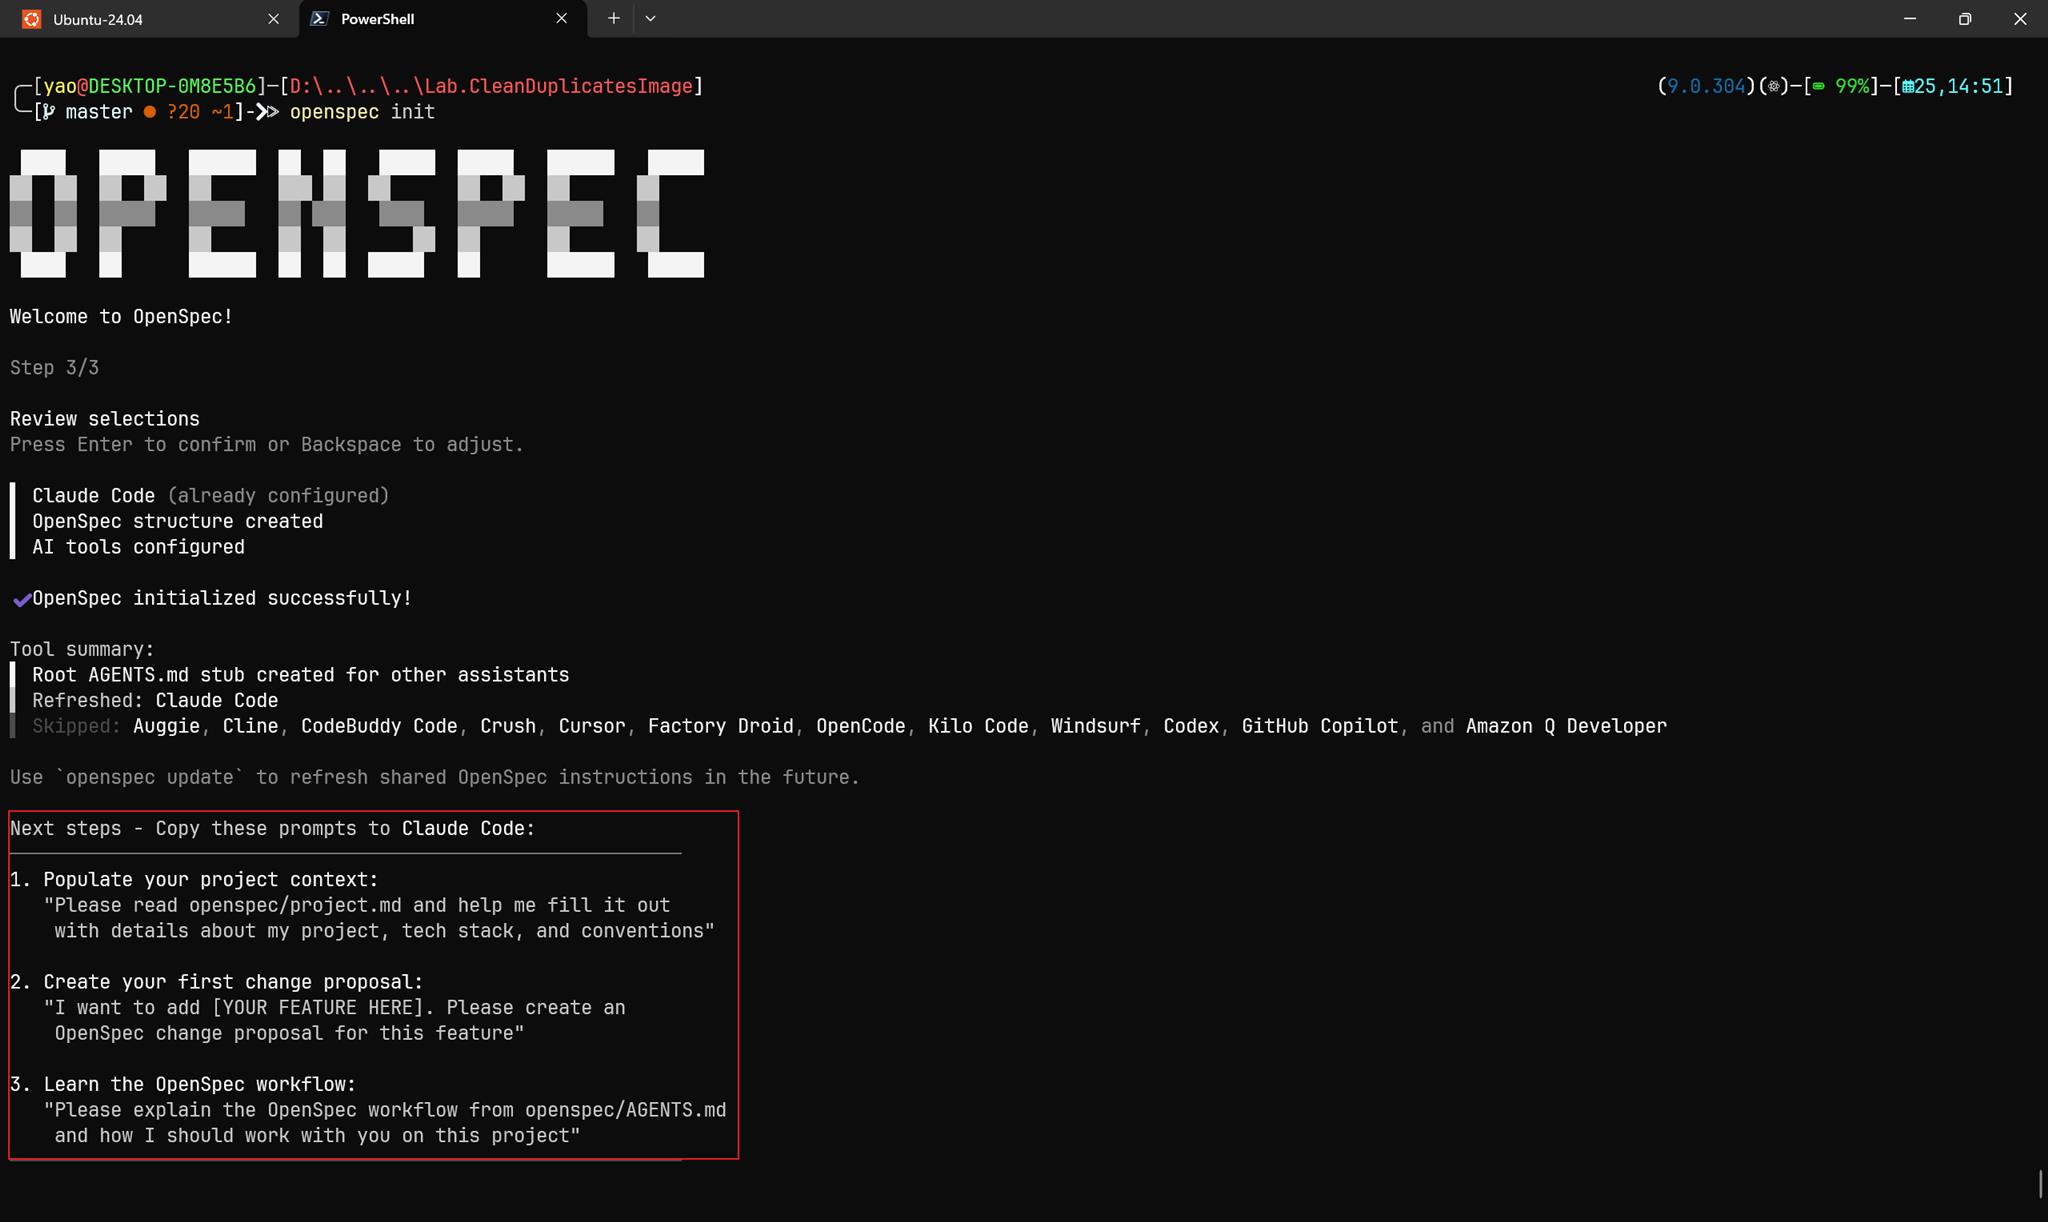Restore down the terminal window

pos(1964,19)
